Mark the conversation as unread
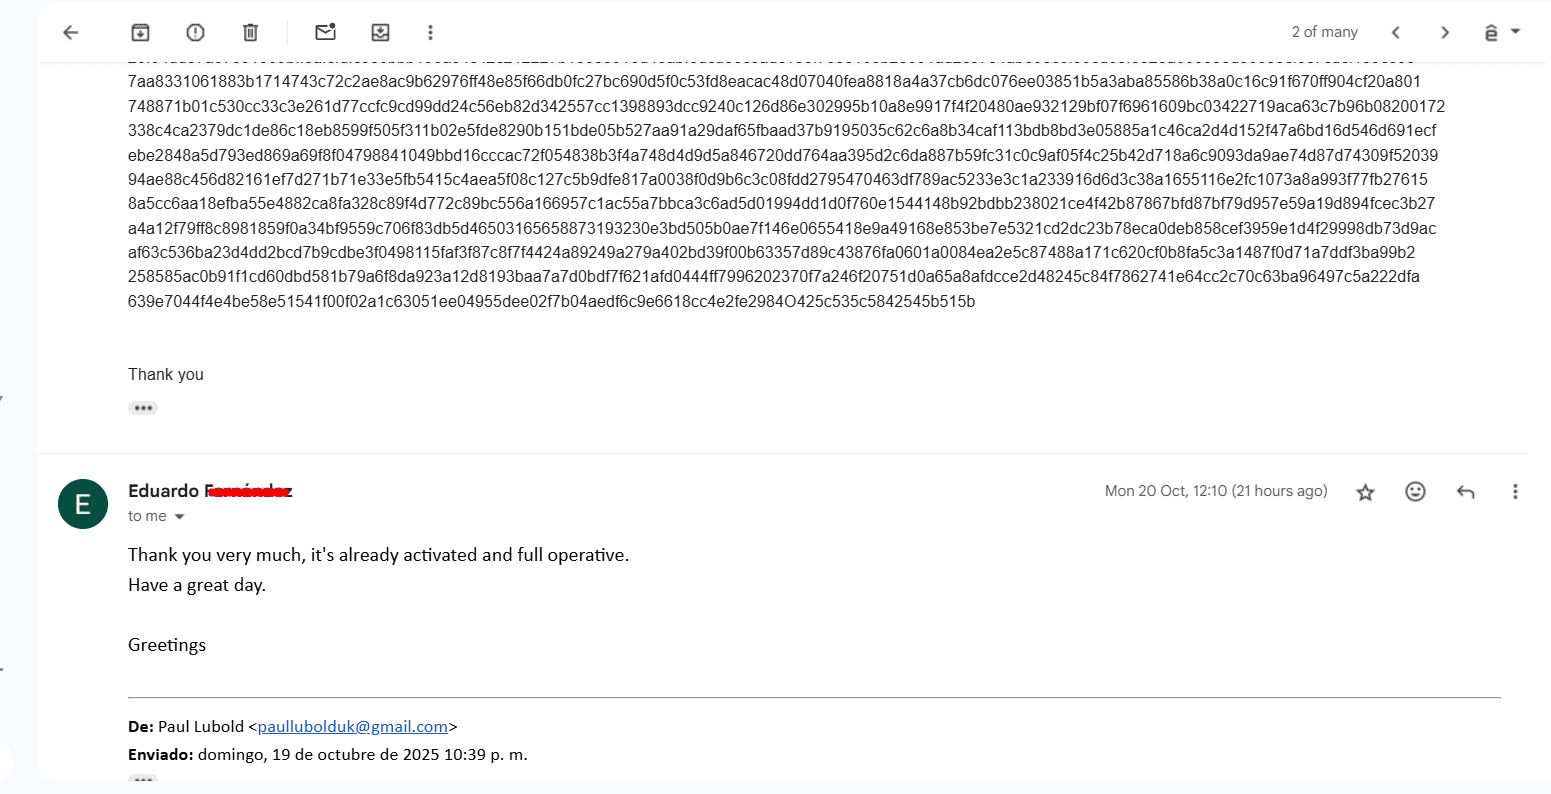 (325, 32)
